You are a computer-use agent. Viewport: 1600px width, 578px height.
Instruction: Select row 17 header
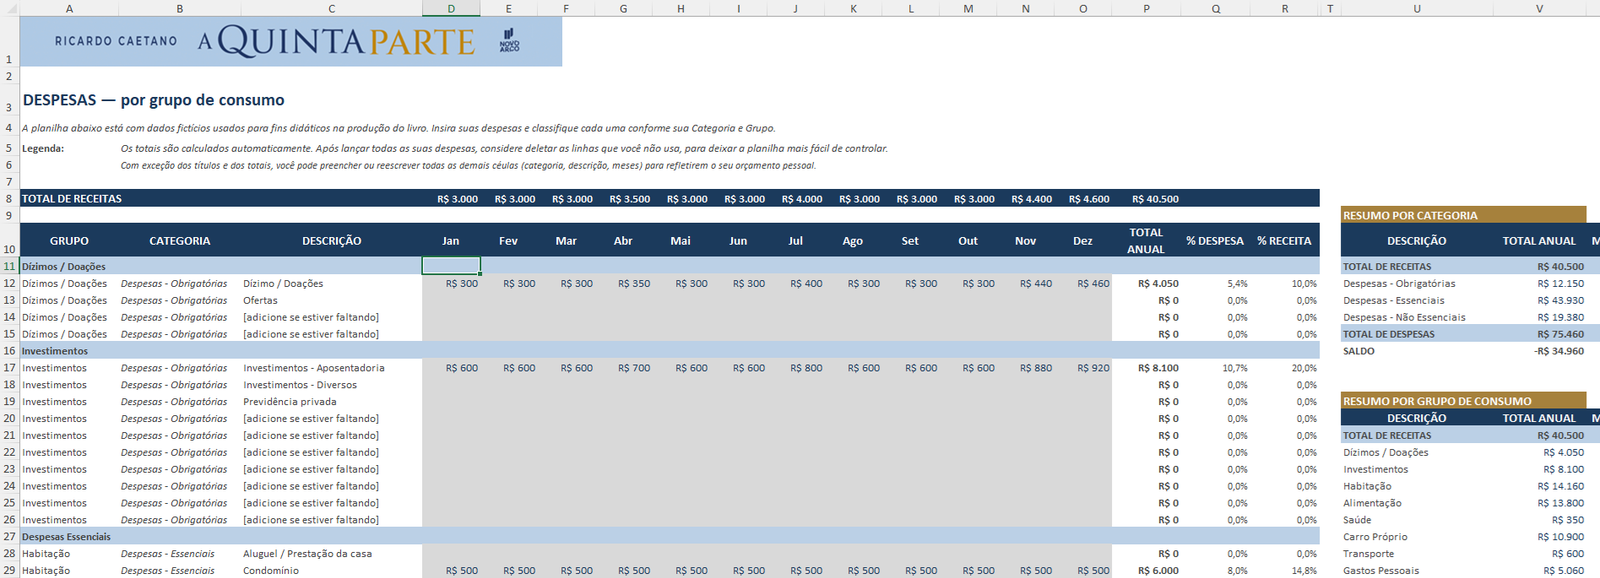click(x=9, y=368)
